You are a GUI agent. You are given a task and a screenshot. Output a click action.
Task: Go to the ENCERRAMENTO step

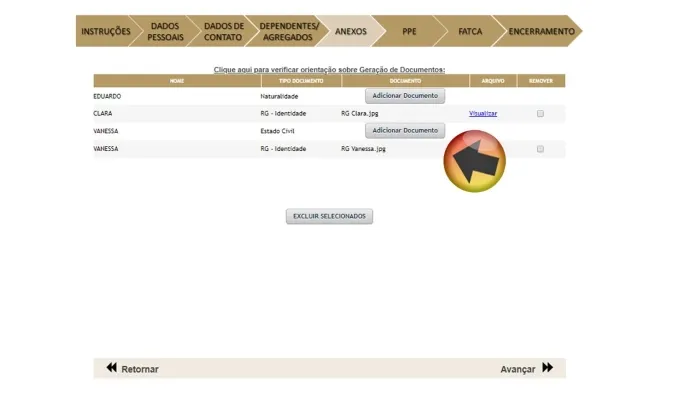541,31
